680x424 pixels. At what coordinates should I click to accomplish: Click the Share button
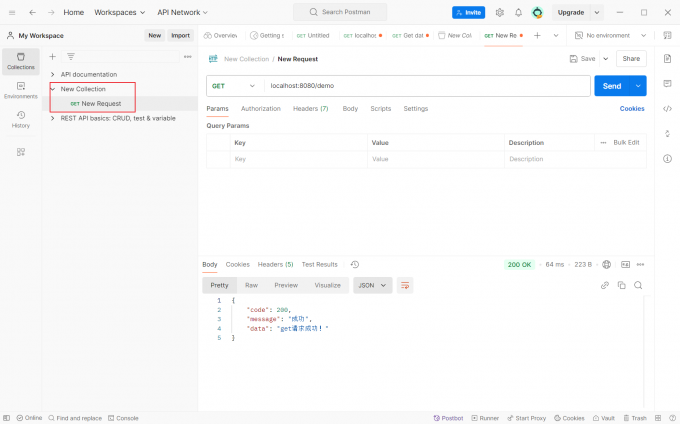[x=631, y=59]
